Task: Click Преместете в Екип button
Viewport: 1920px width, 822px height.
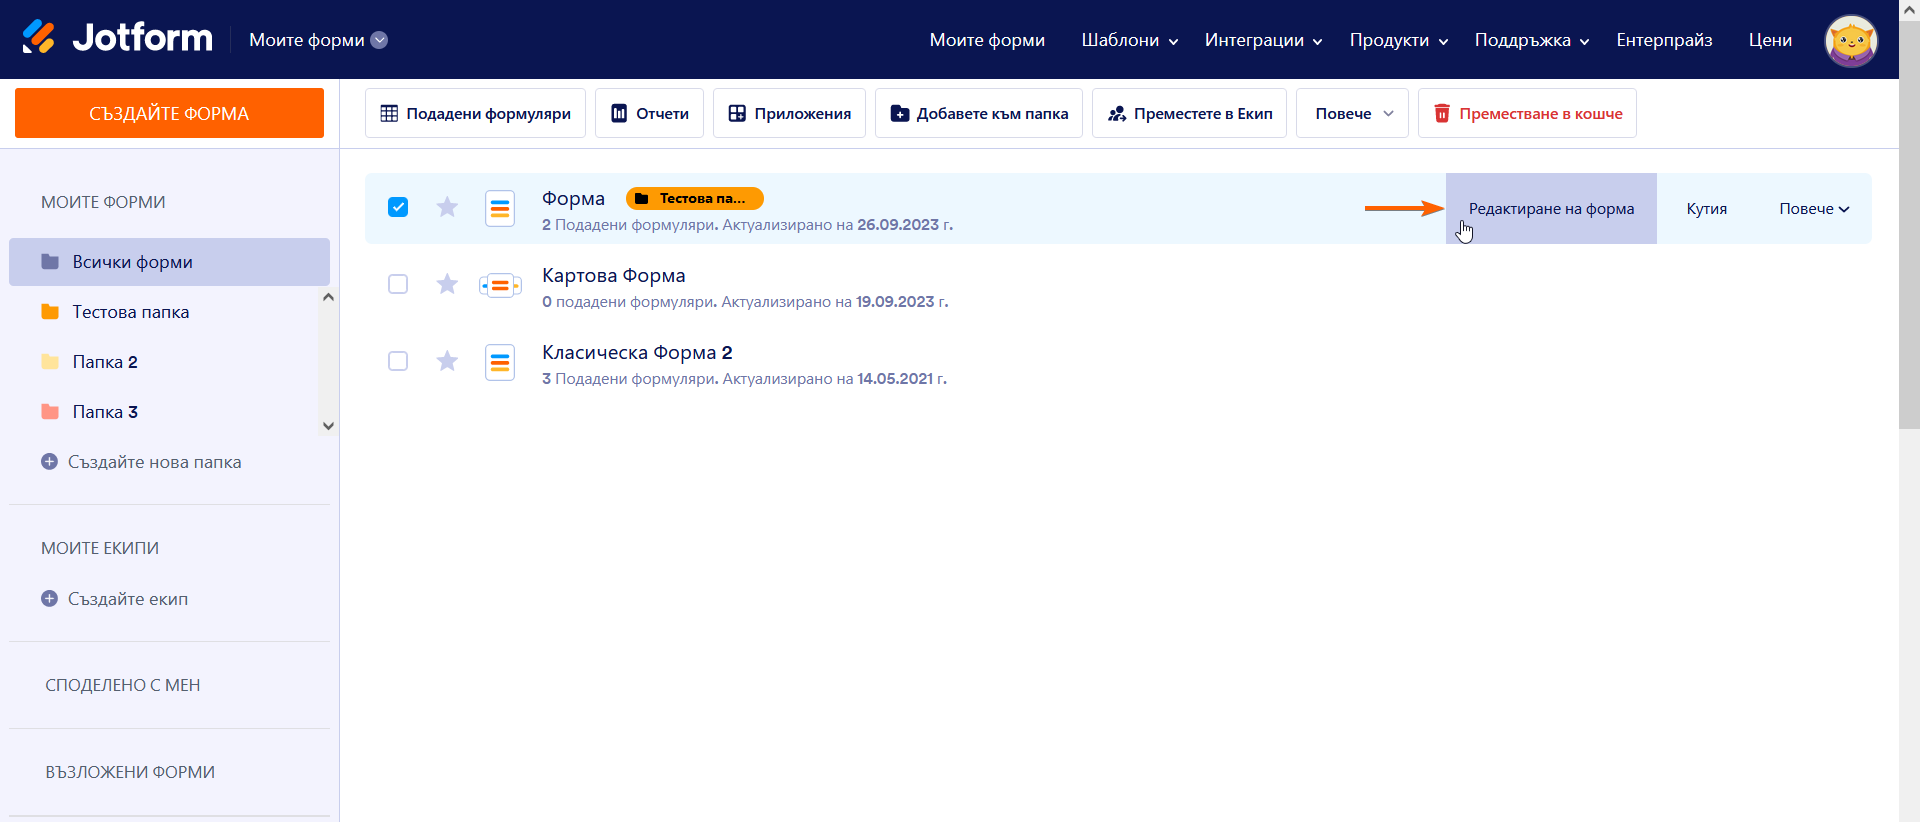Action: tap(1189, 113)
